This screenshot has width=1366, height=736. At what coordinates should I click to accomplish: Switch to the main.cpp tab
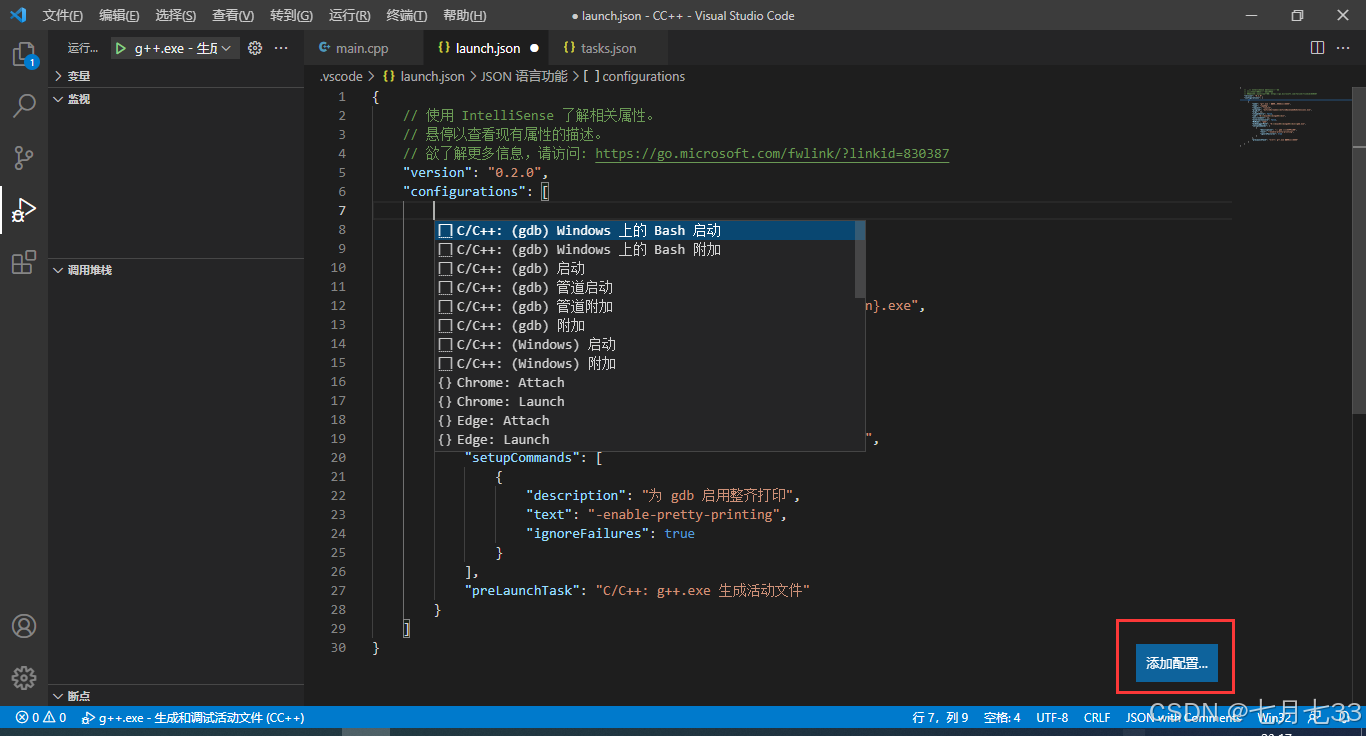(363, 48)
